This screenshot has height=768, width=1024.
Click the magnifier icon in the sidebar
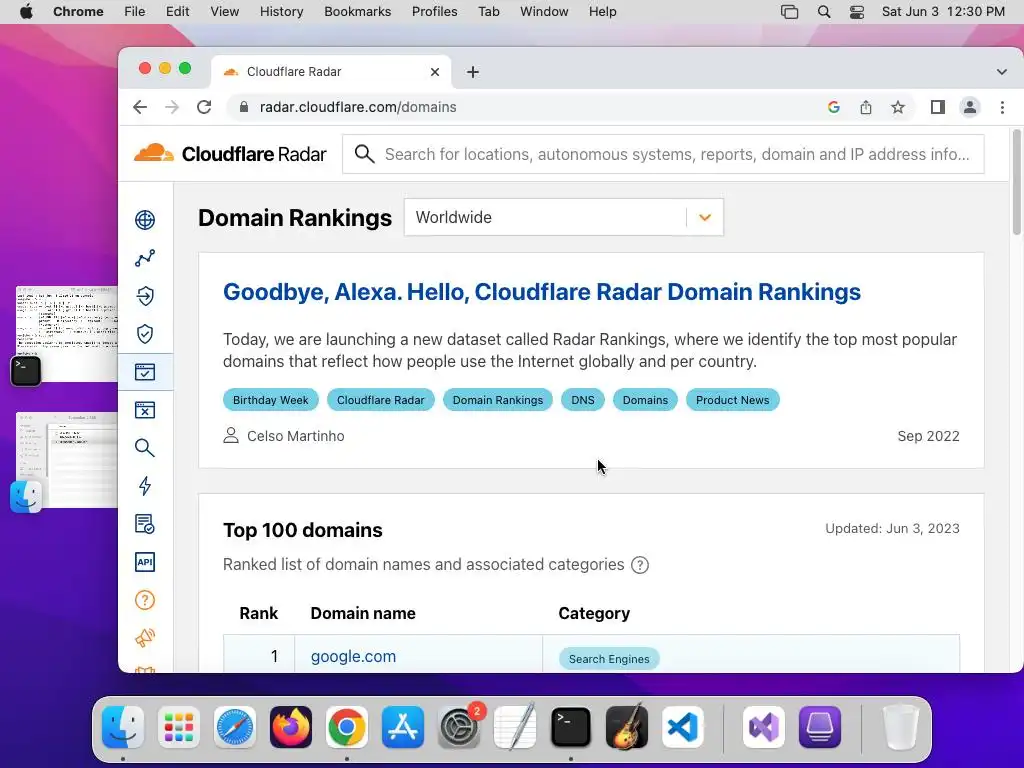click(x=145, y=448)
